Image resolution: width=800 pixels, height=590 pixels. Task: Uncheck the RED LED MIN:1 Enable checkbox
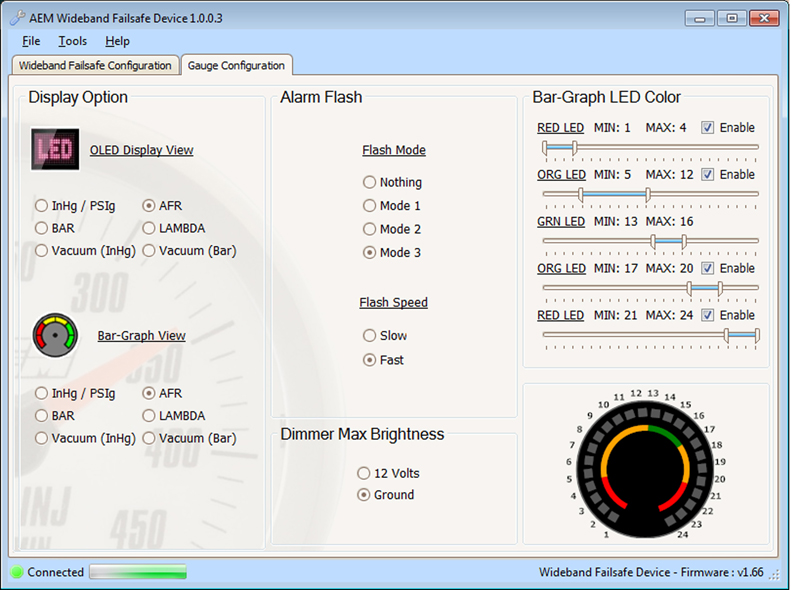coord(709,127)
